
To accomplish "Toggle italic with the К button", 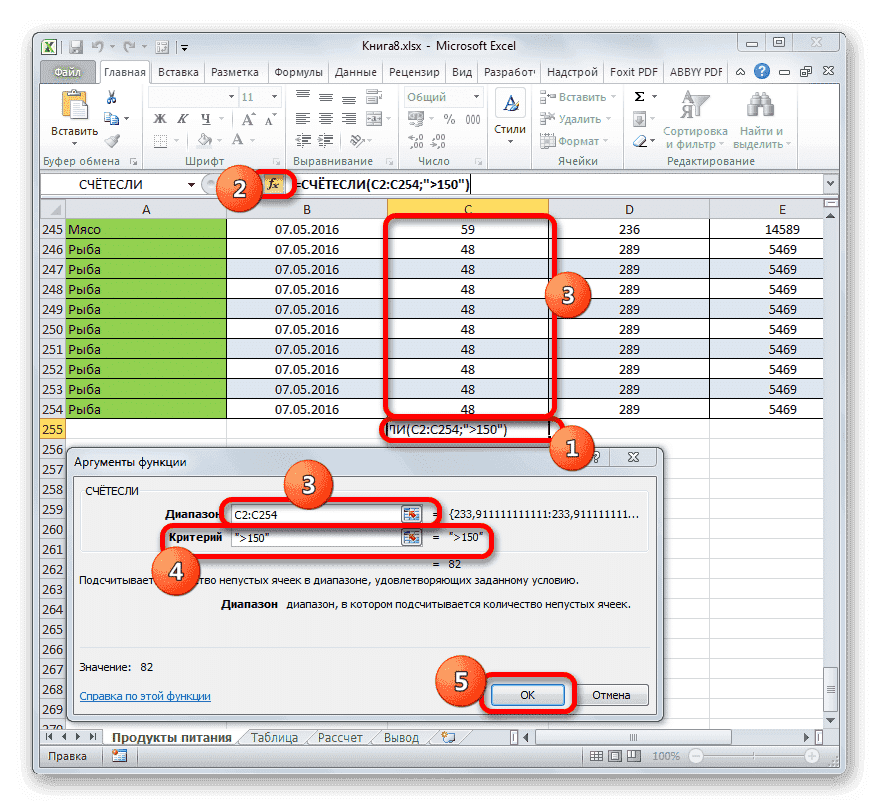I will 183,117.
